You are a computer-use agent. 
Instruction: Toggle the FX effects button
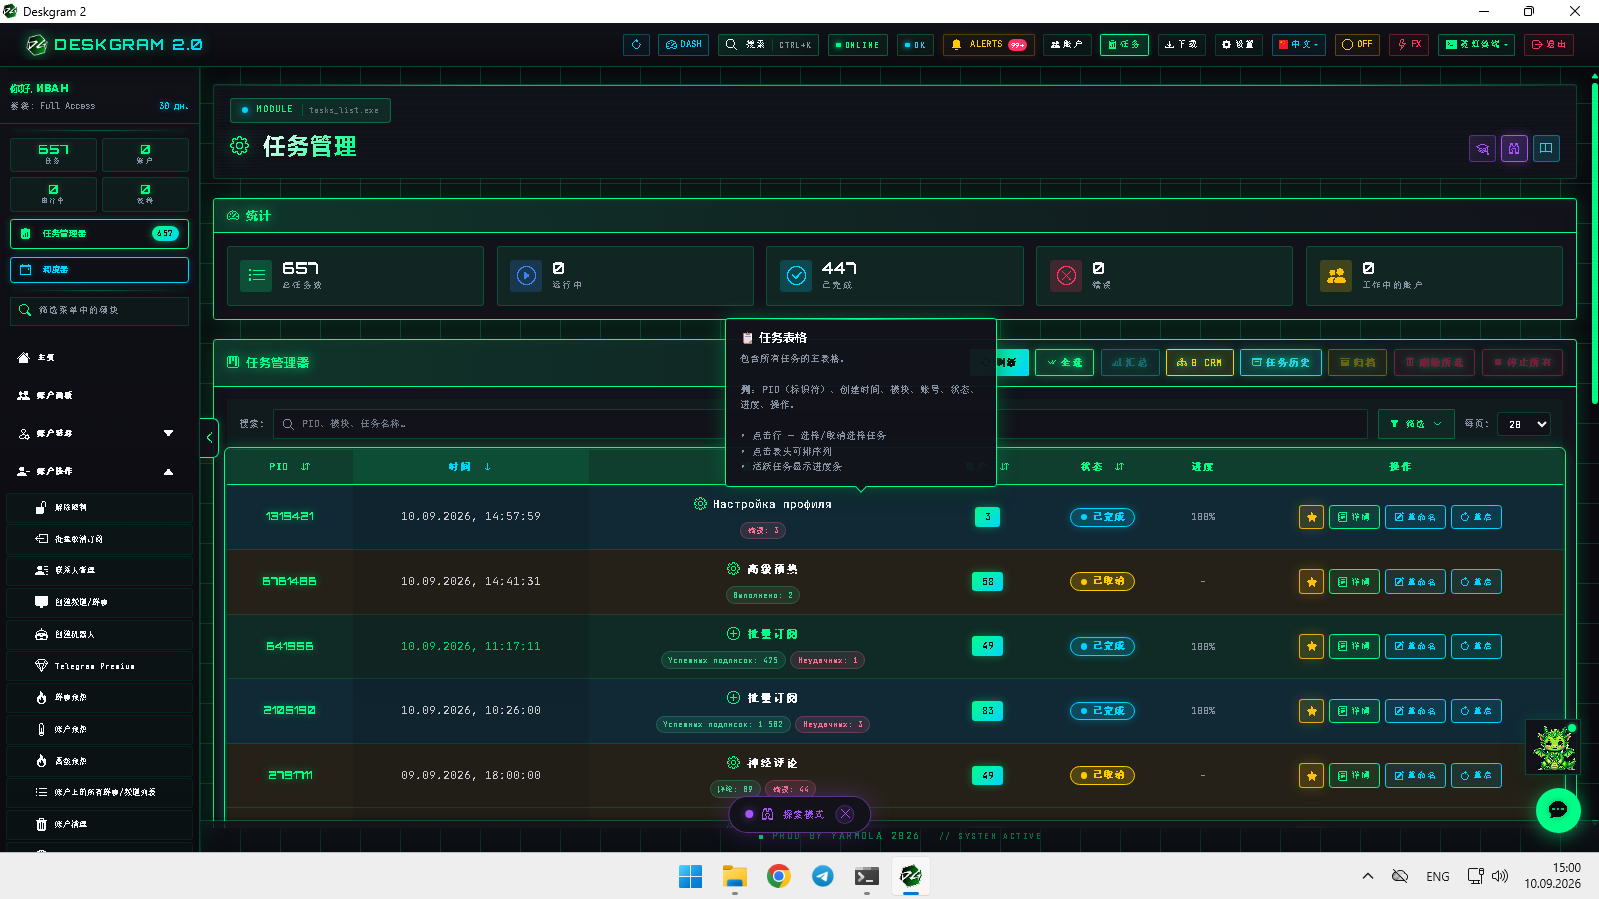1409,45
